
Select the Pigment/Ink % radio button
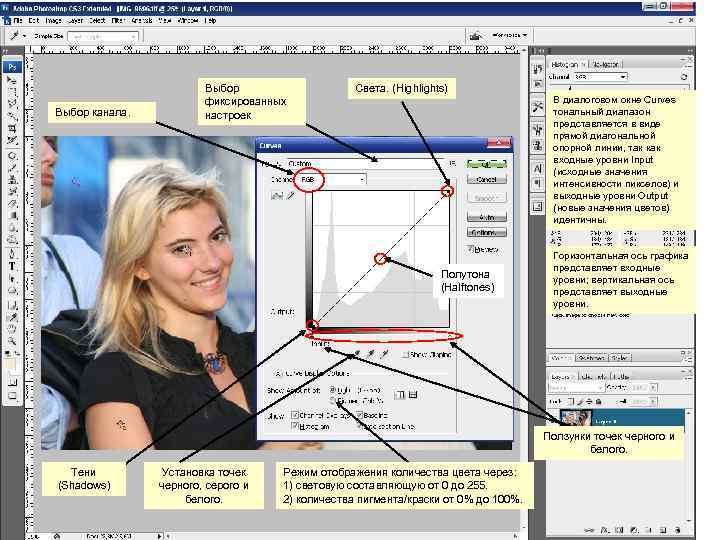coord(332,401)
